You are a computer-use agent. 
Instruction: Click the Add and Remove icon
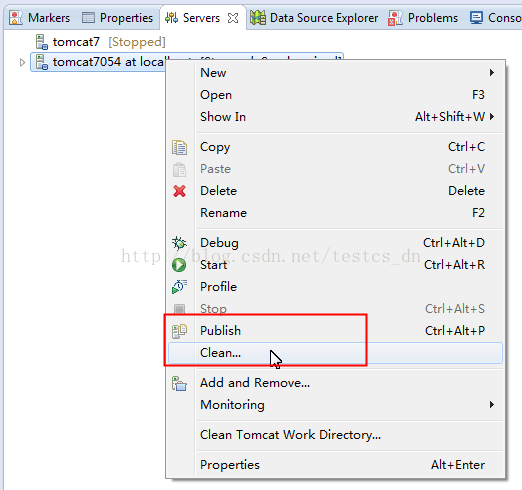tap(179, 383)
